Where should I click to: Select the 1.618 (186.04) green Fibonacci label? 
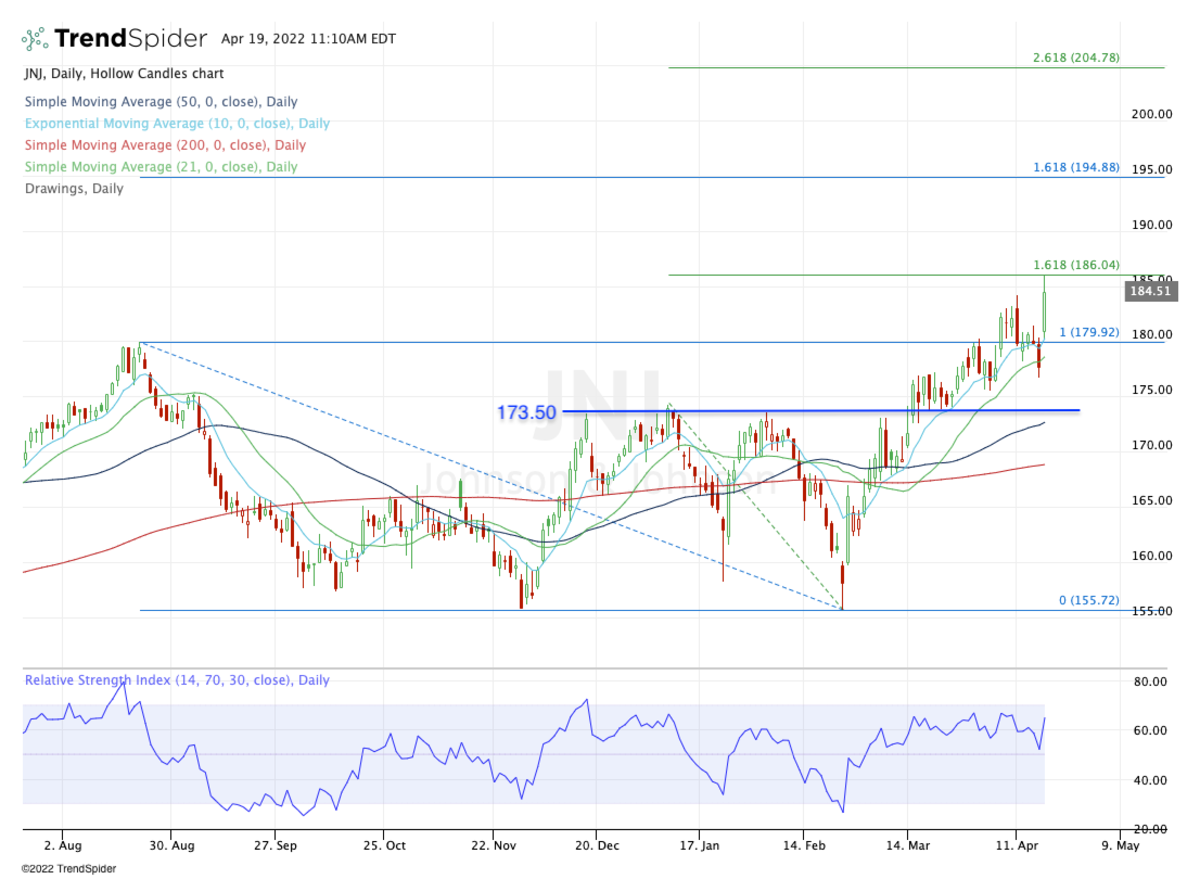1076,265
